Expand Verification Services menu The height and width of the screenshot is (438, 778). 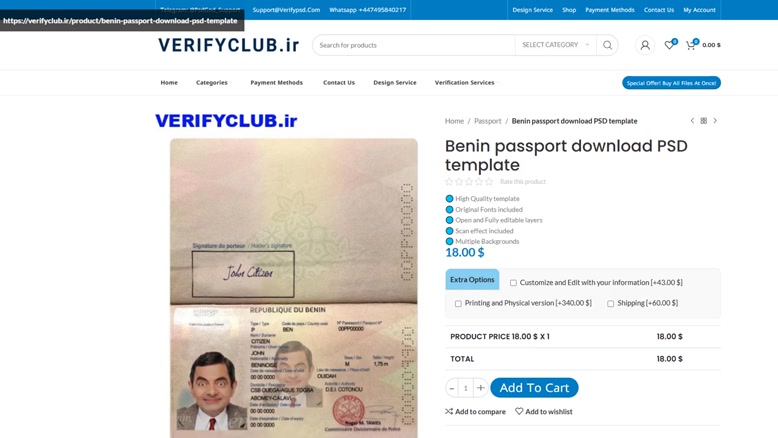pos(466,83)
